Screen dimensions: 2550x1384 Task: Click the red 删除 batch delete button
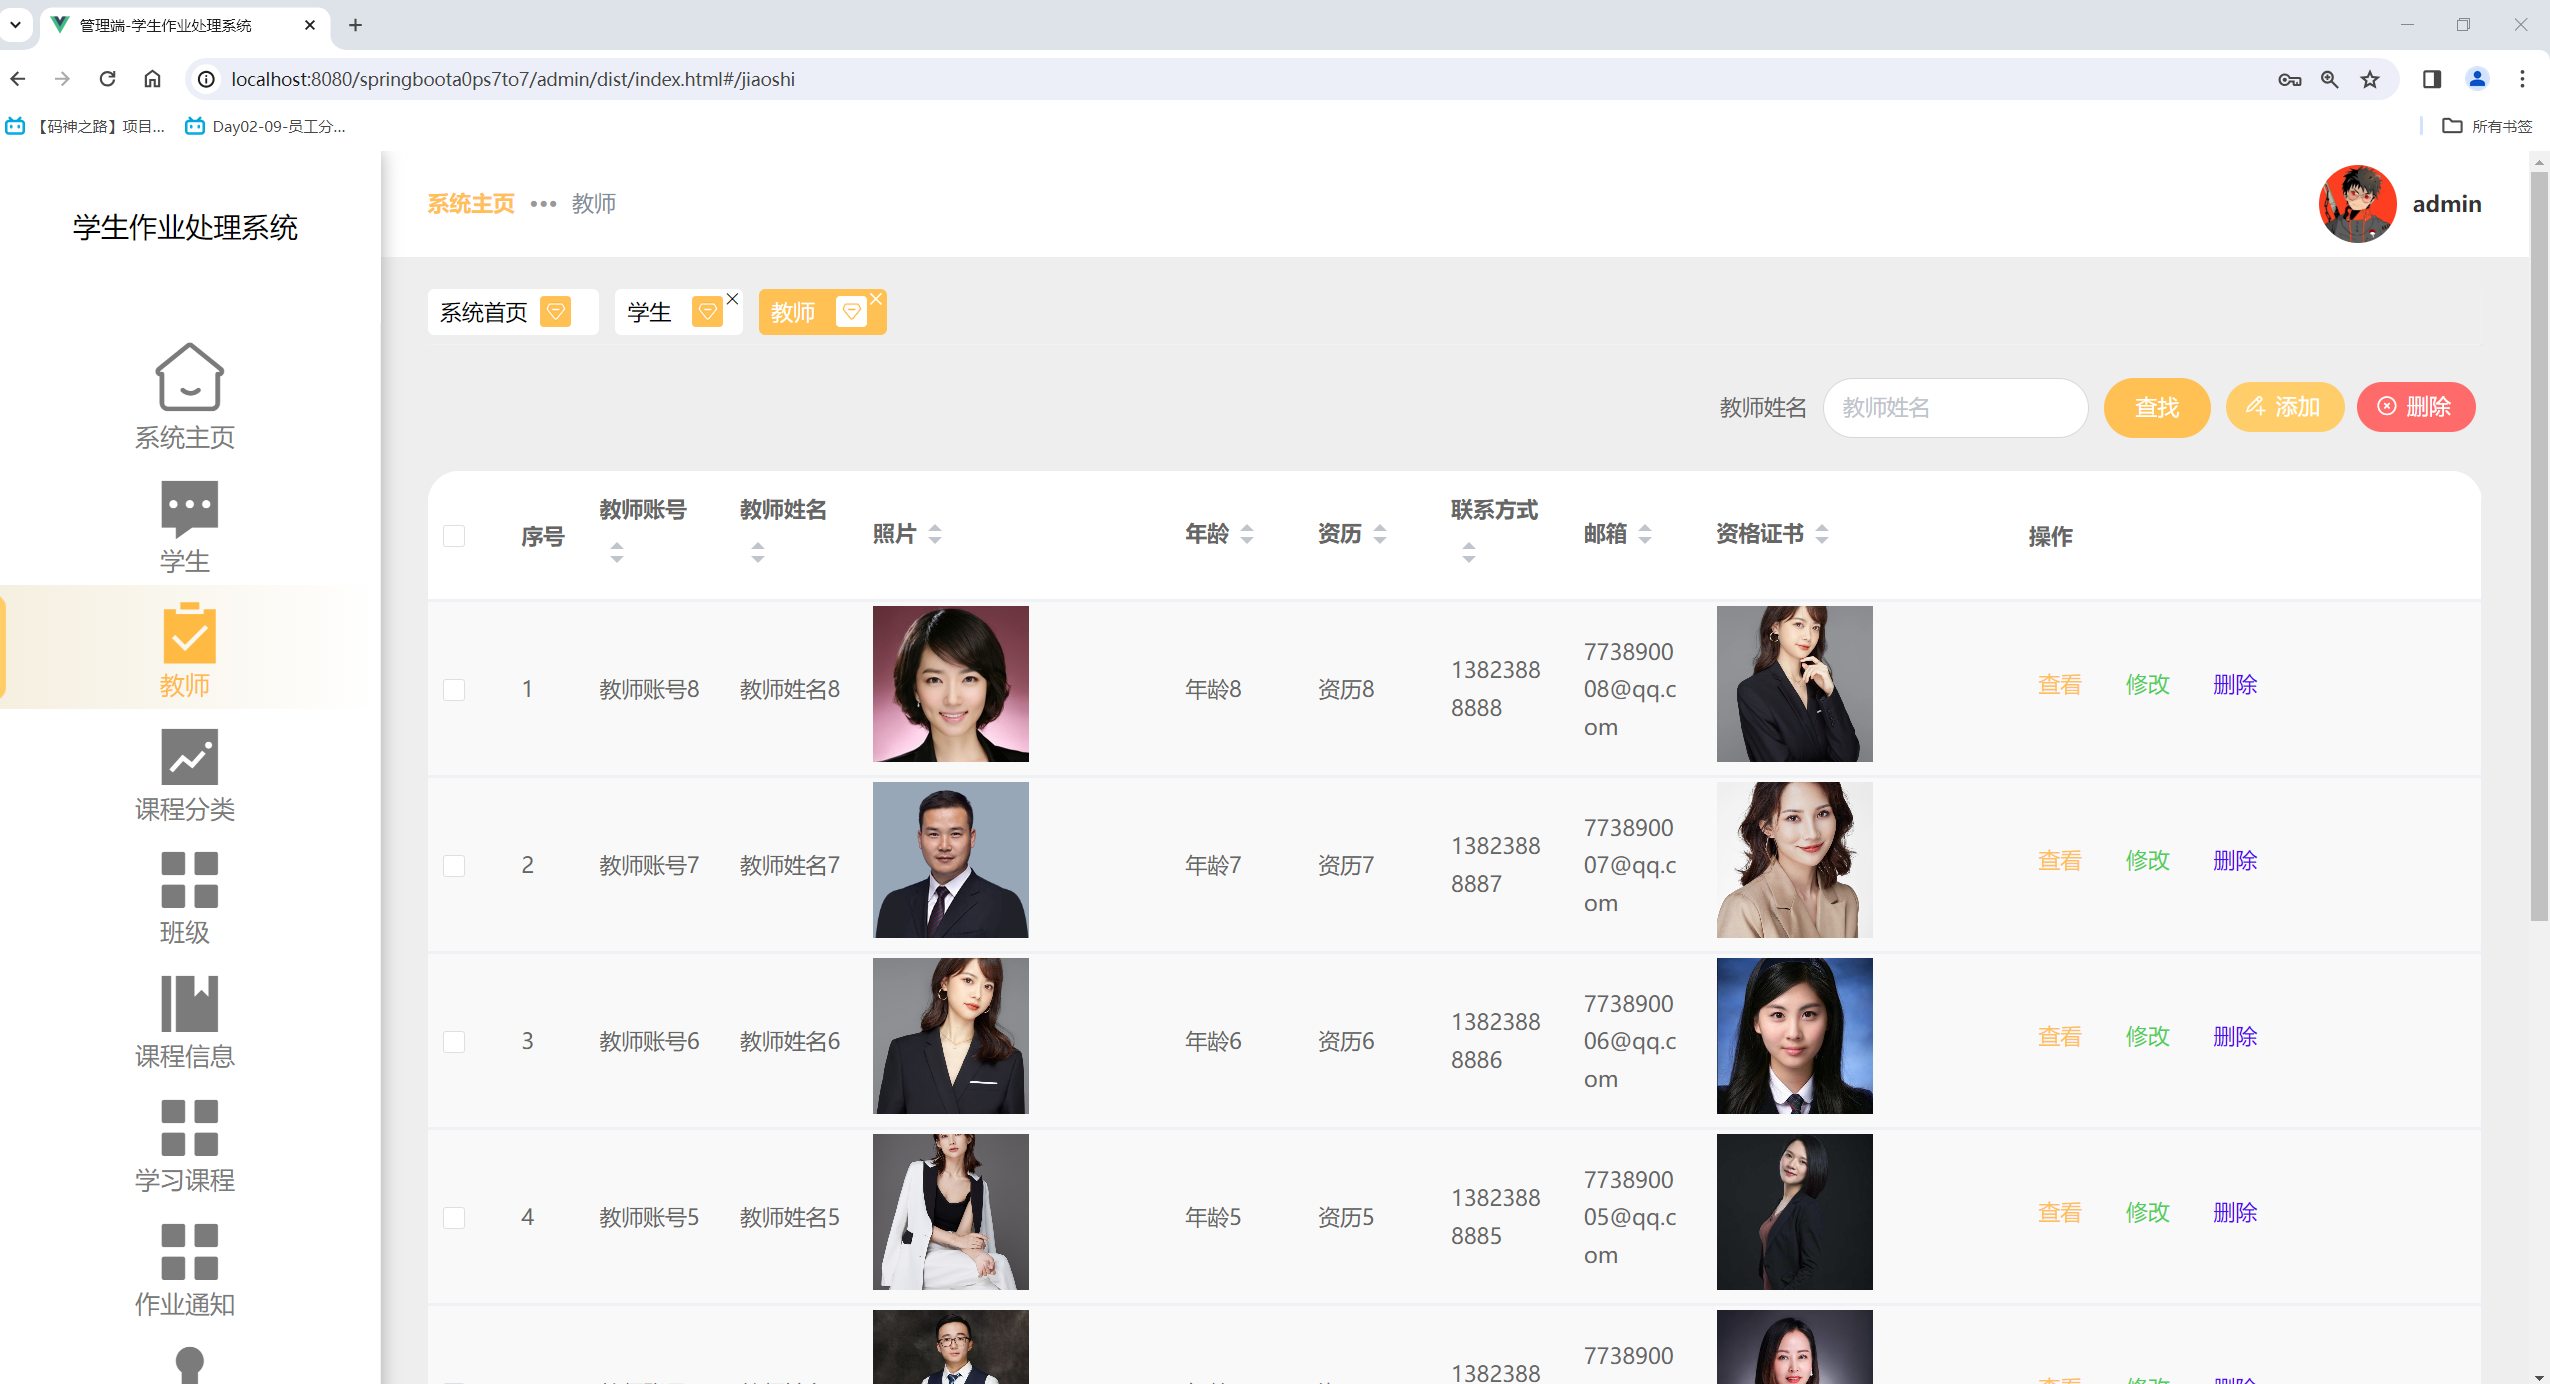pos(2416,407)
